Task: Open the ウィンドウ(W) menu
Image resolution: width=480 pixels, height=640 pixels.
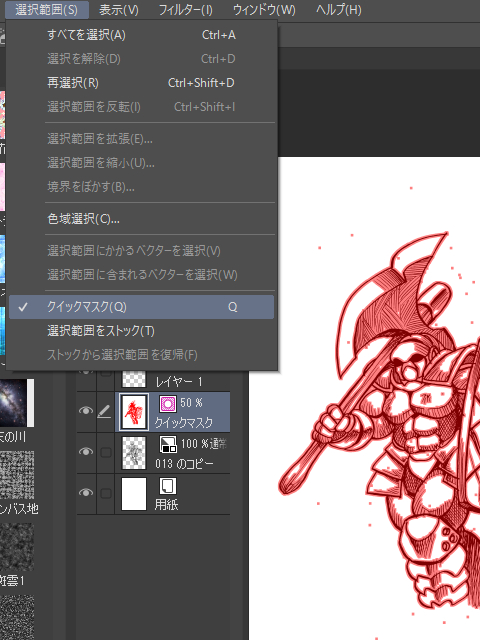Action: 264,10
